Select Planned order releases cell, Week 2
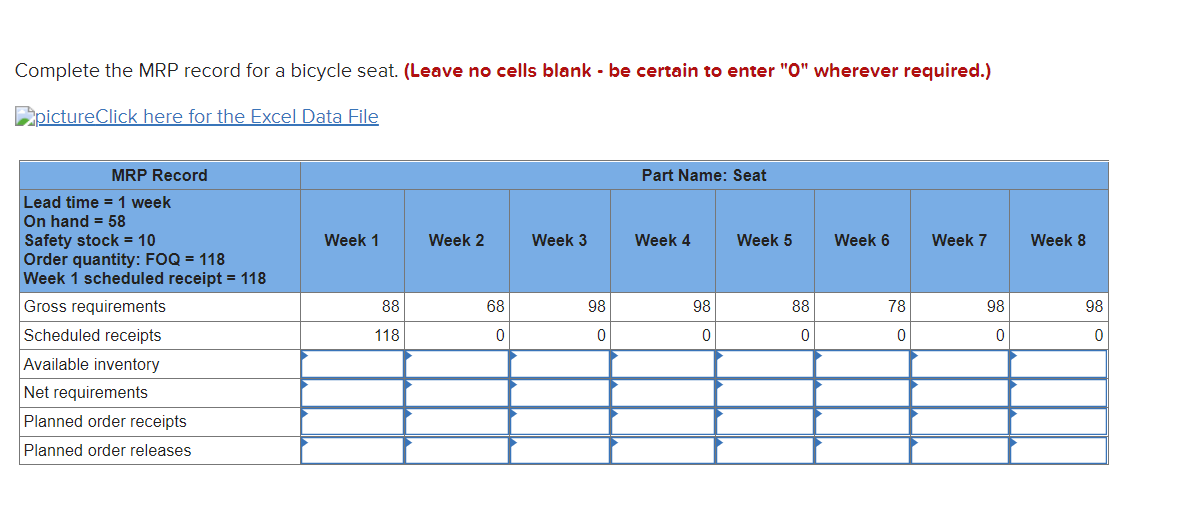 tap(457, 450)
